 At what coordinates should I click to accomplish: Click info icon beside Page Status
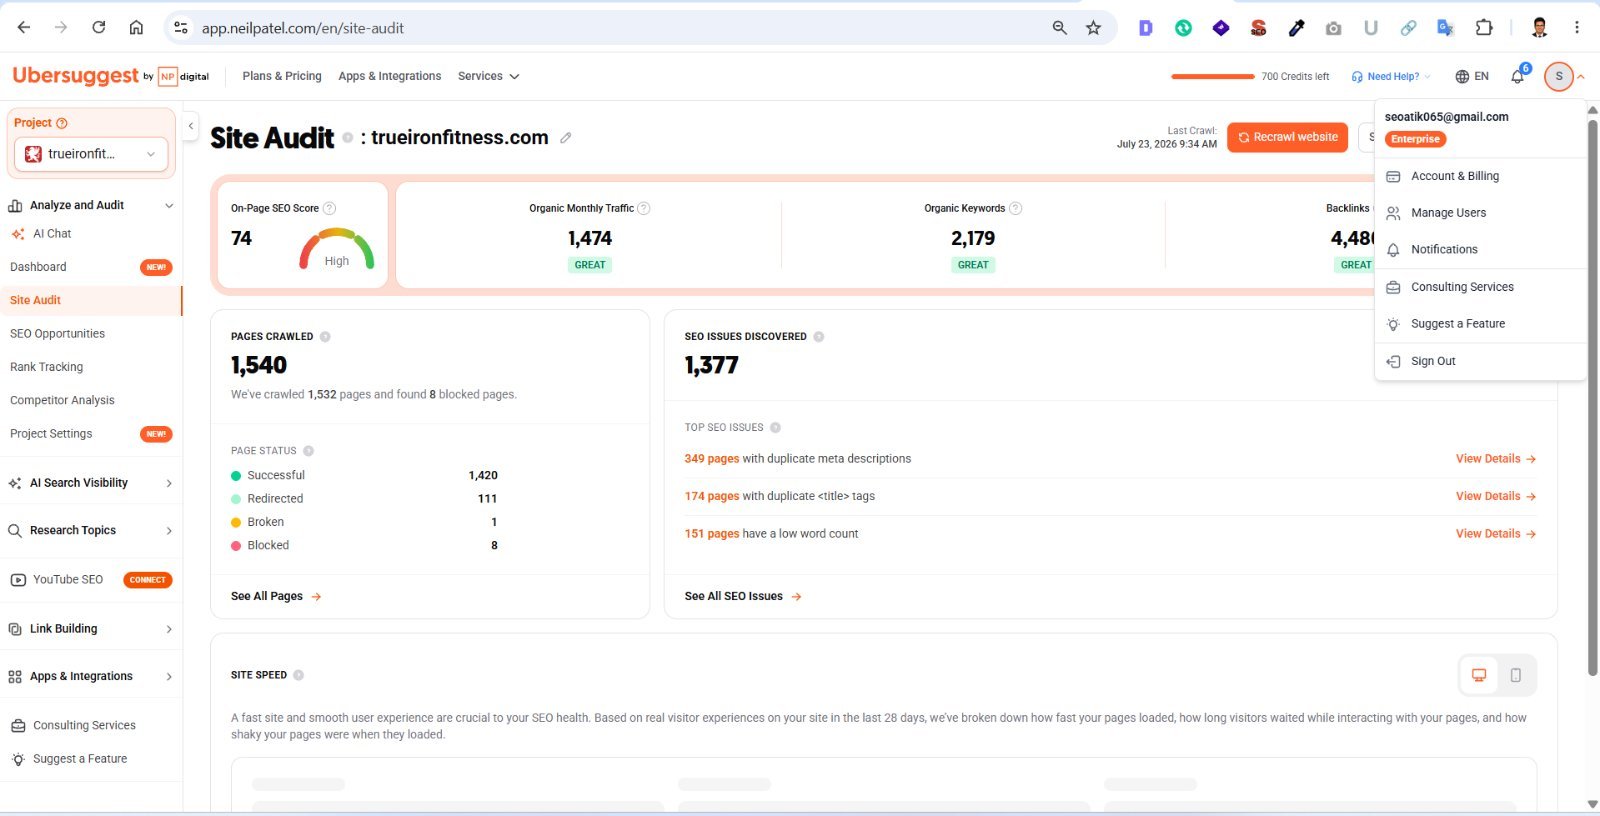pos(308,451)
